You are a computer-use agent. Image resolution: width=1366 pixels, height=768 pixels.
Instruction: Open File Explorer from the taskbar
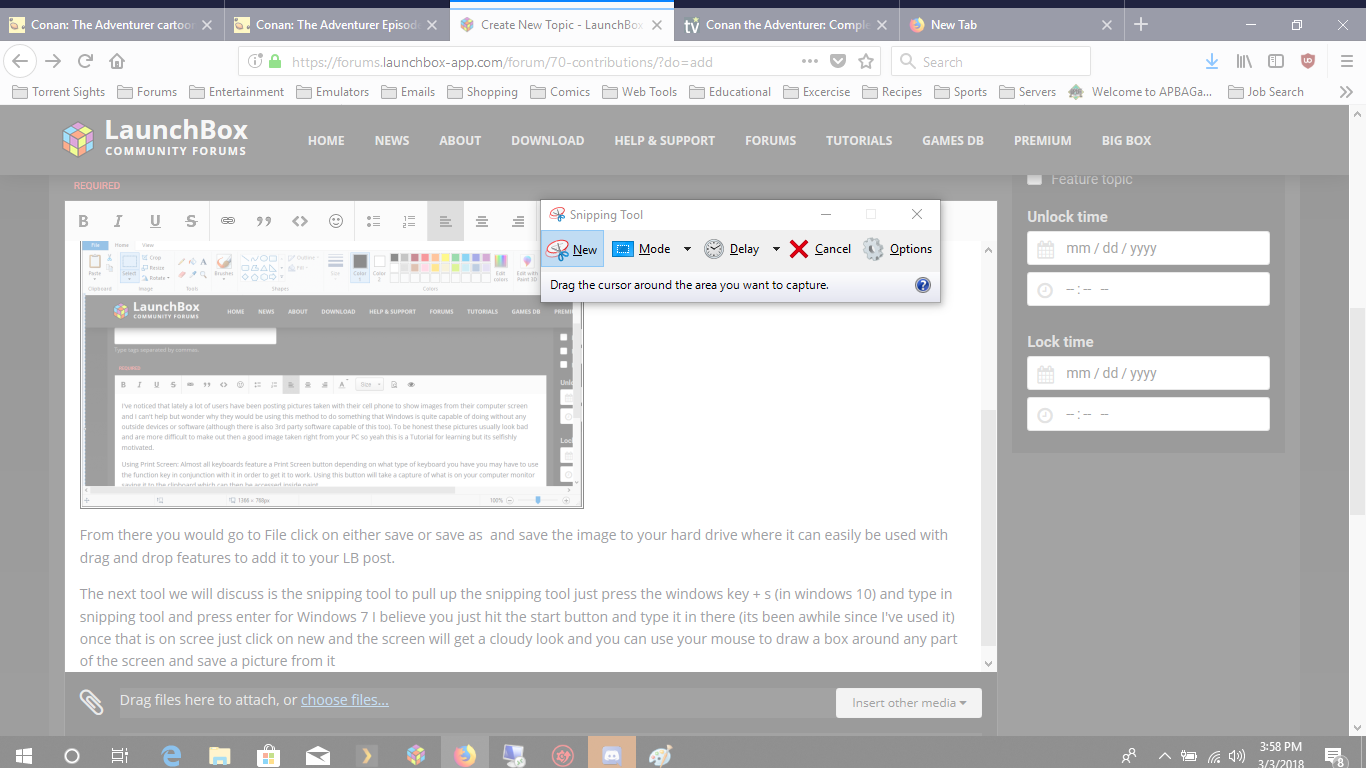(219, 755)
